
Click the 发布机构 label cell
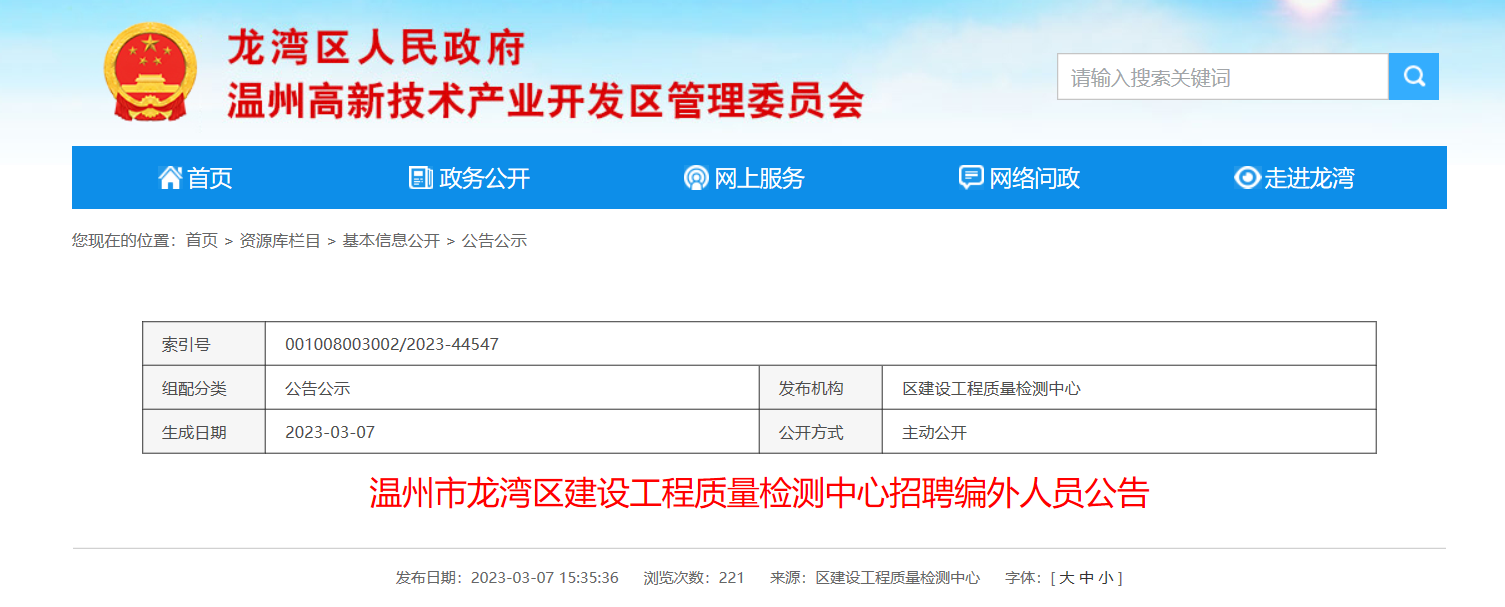click(x=821, y=388)
